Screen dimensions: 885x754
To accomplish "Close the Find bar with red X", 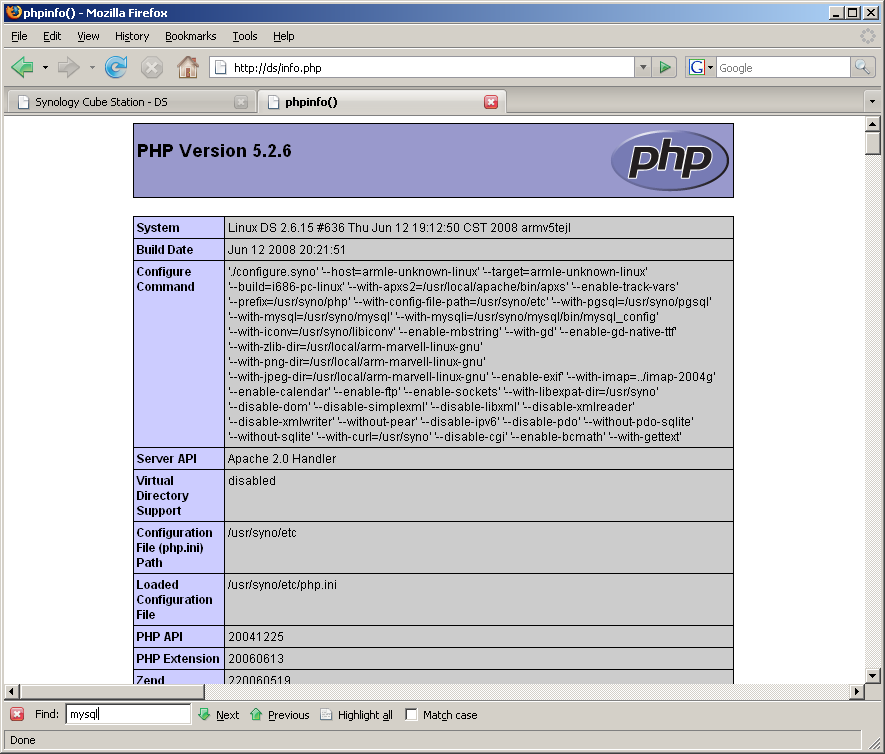I will pos(17,714).
